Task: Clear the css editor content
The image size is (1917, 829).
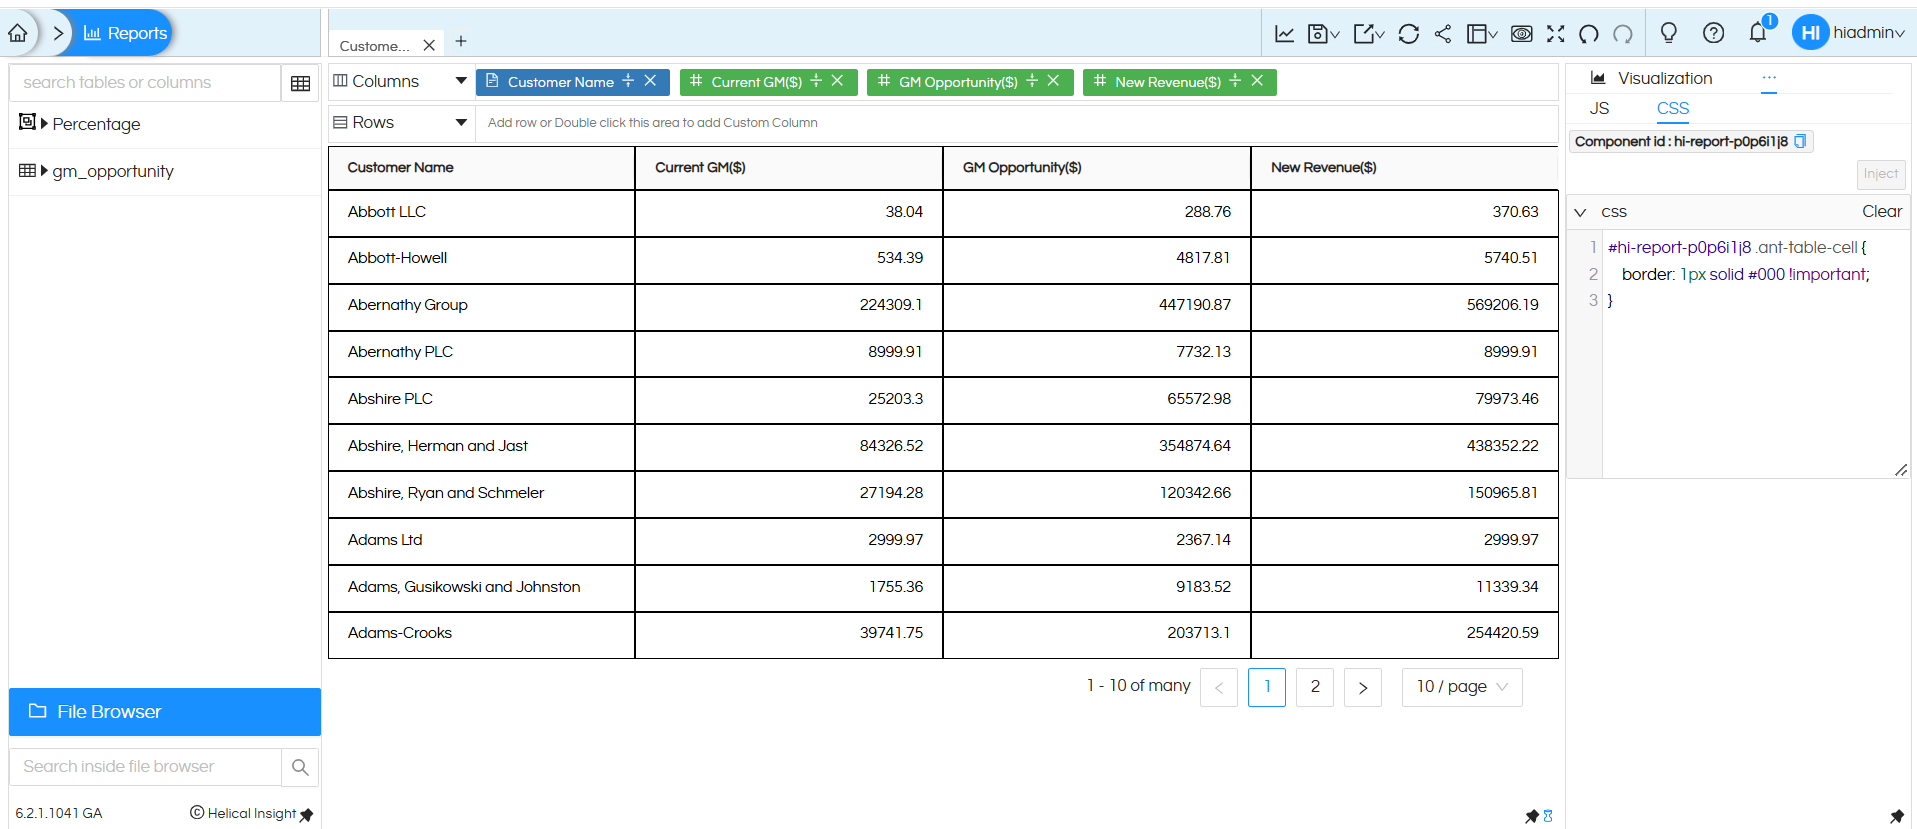Action: click(x=1882, y=211)
